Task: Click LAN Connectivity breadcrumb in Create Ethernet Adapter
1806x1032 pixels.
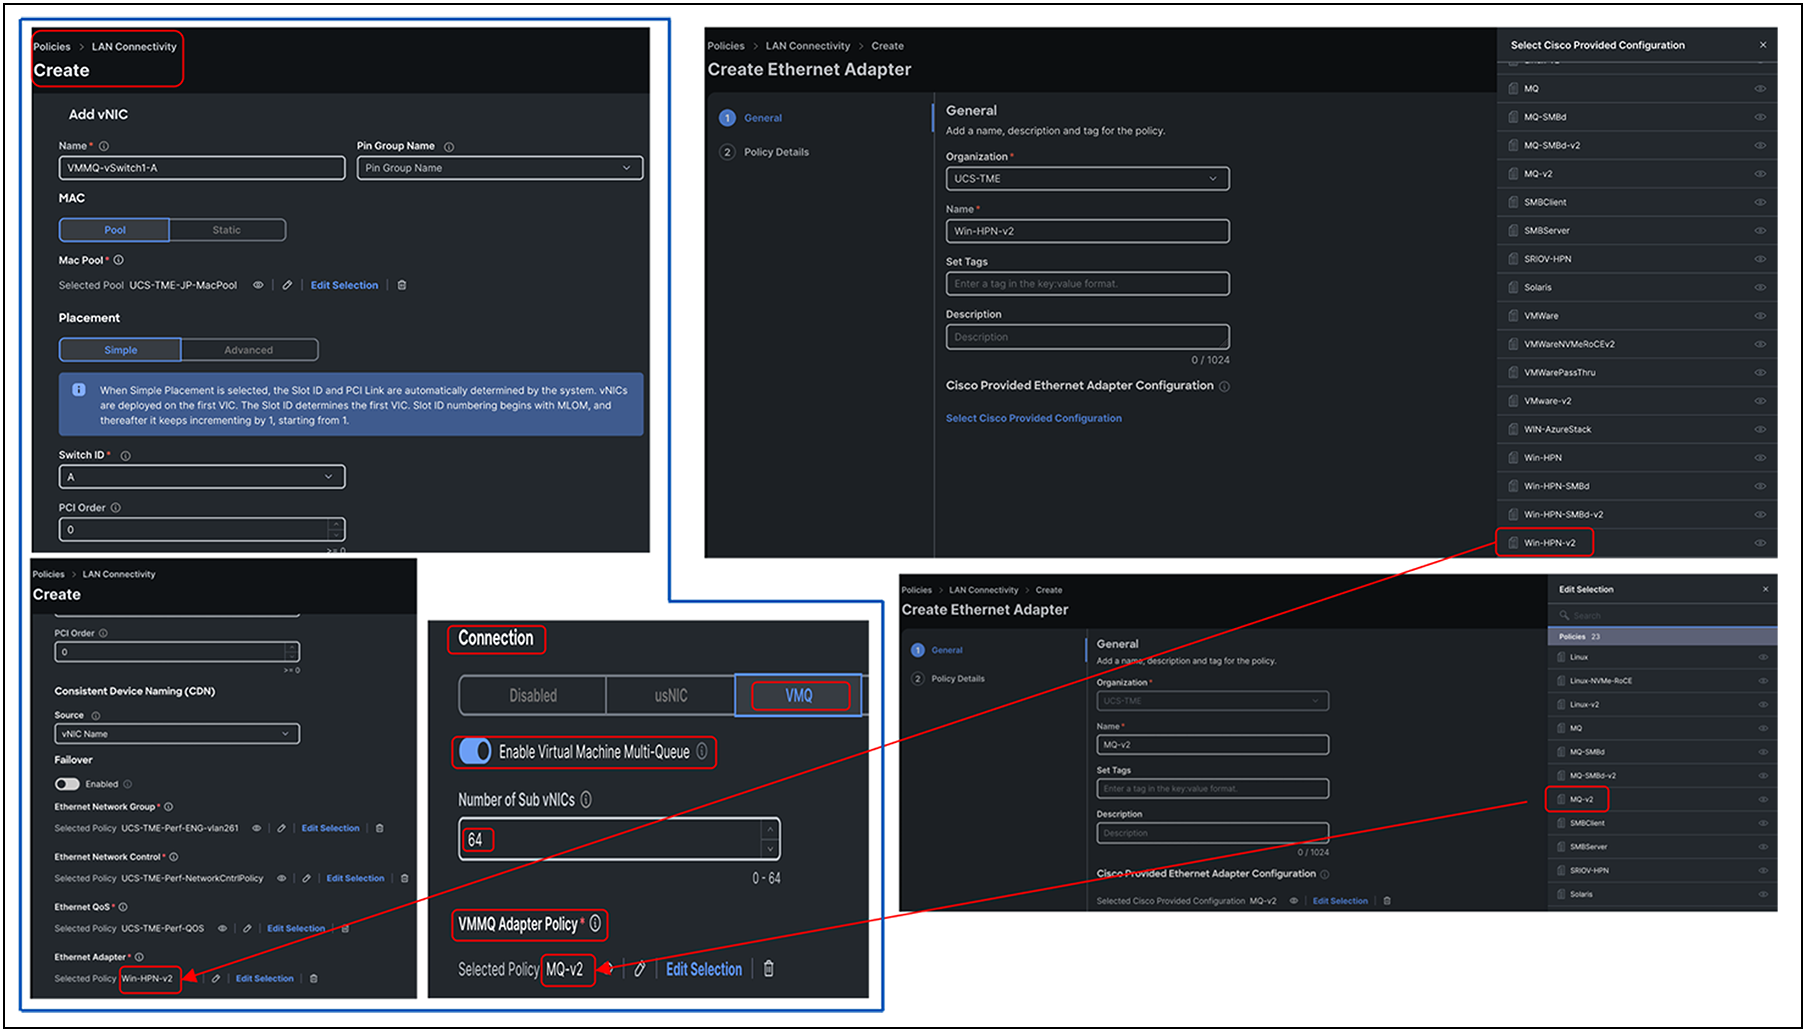Action: [x=808, y=46]
